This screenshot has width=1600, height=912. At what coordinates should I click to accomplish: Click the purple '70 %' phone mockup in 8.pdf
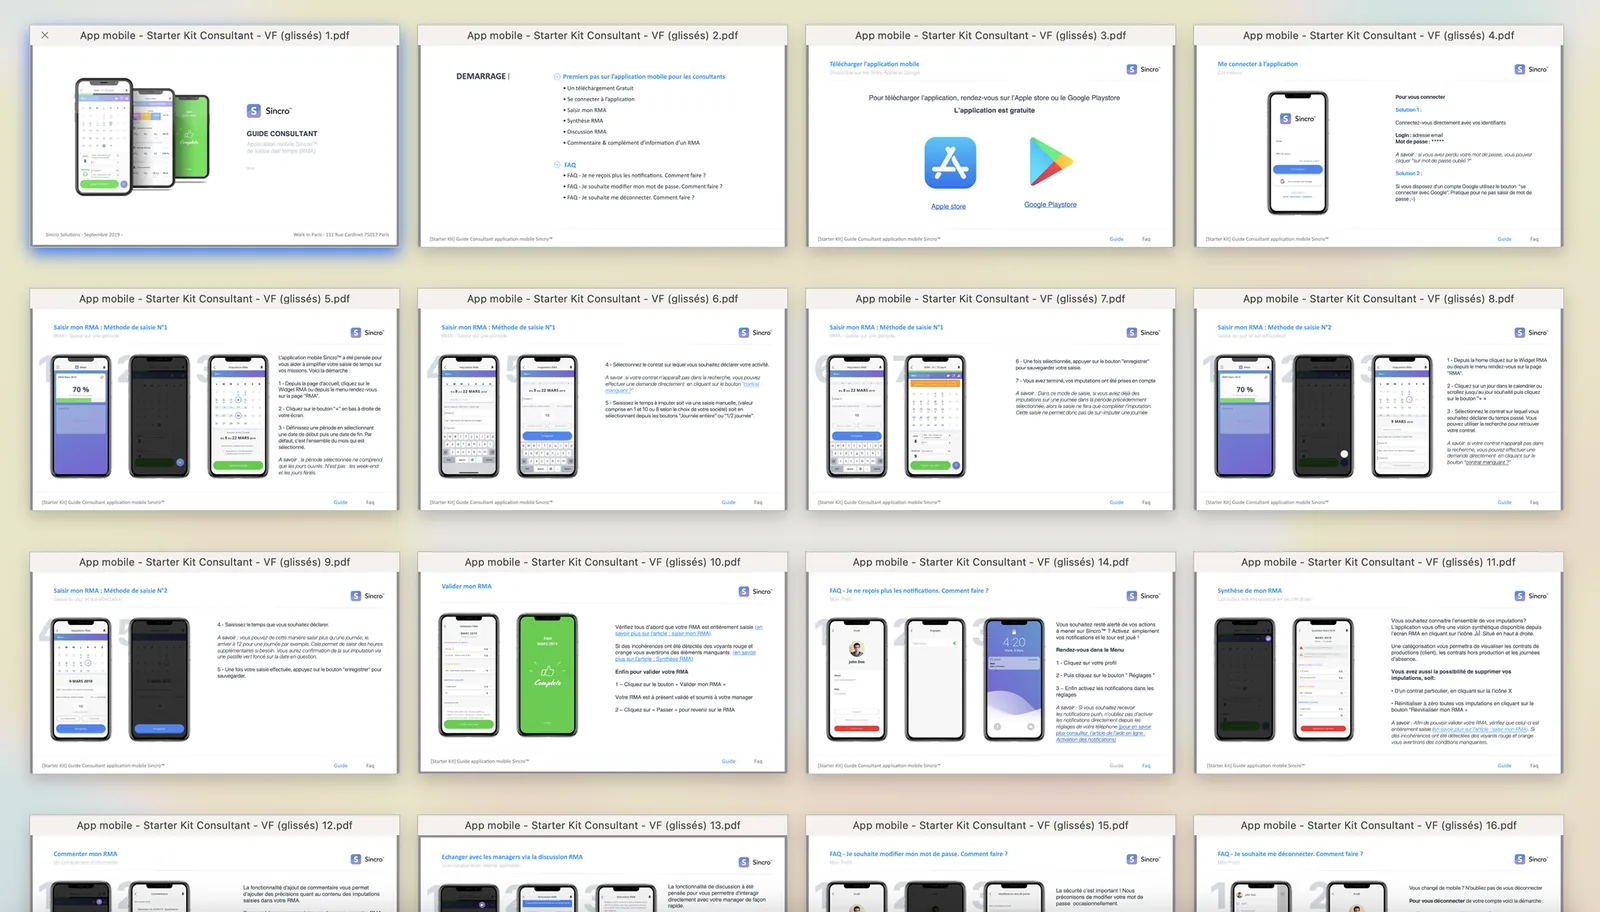pyautogui.click(x=1245, y=416)
